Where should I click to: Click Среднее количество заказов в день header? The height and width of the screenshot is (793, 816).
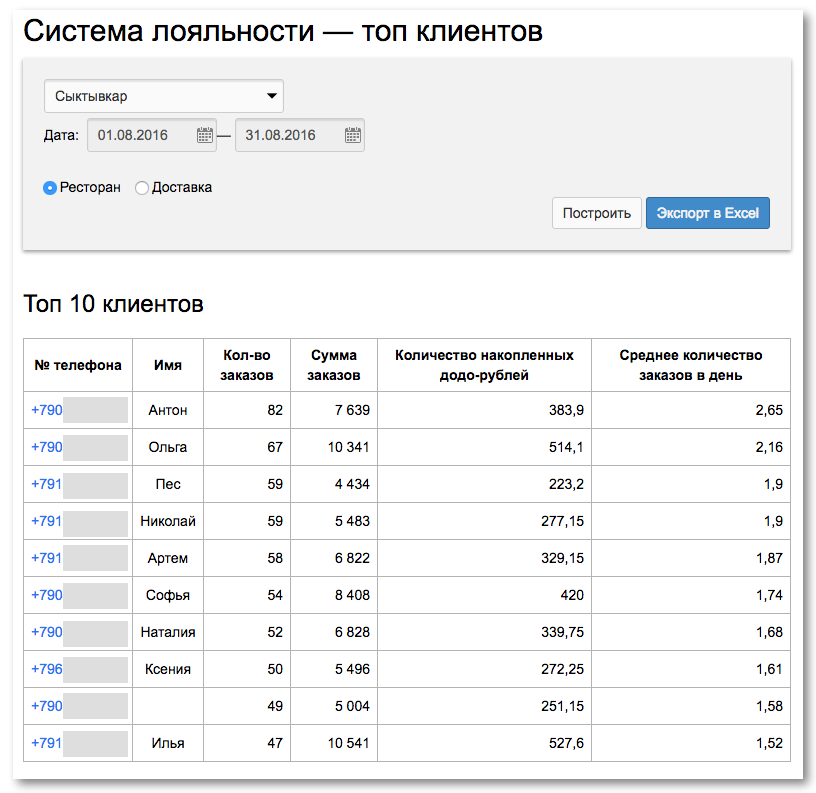pyautogui.click(x=691, y=365)
